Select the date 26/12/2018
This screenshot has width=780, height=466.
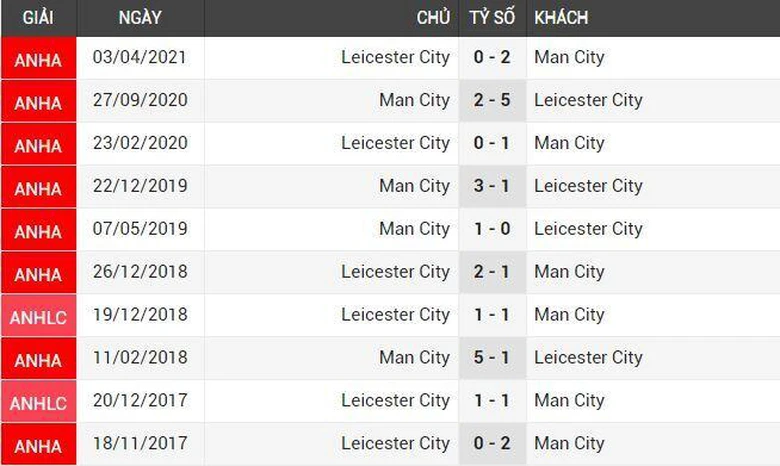(x=140, y=272)
